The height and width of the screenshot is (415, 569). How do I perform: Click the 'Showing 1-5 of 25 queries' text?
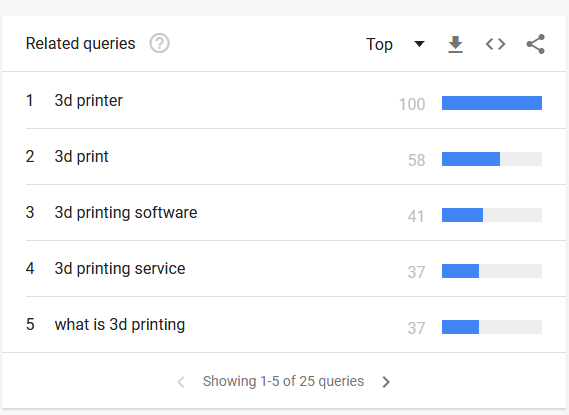point(283,381)
